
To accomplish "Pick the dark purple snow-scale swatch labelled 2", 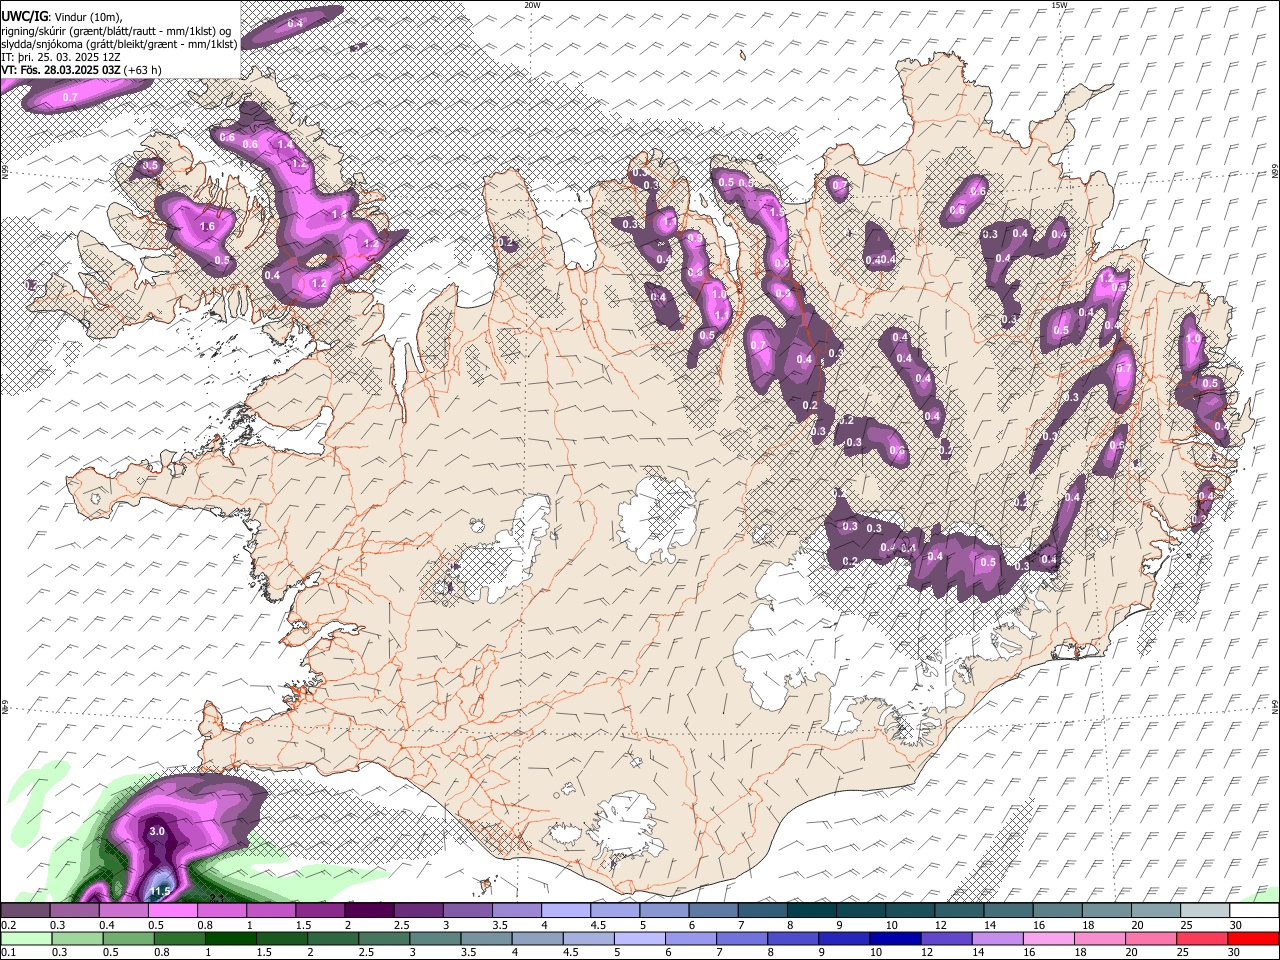I will point(369,911).
